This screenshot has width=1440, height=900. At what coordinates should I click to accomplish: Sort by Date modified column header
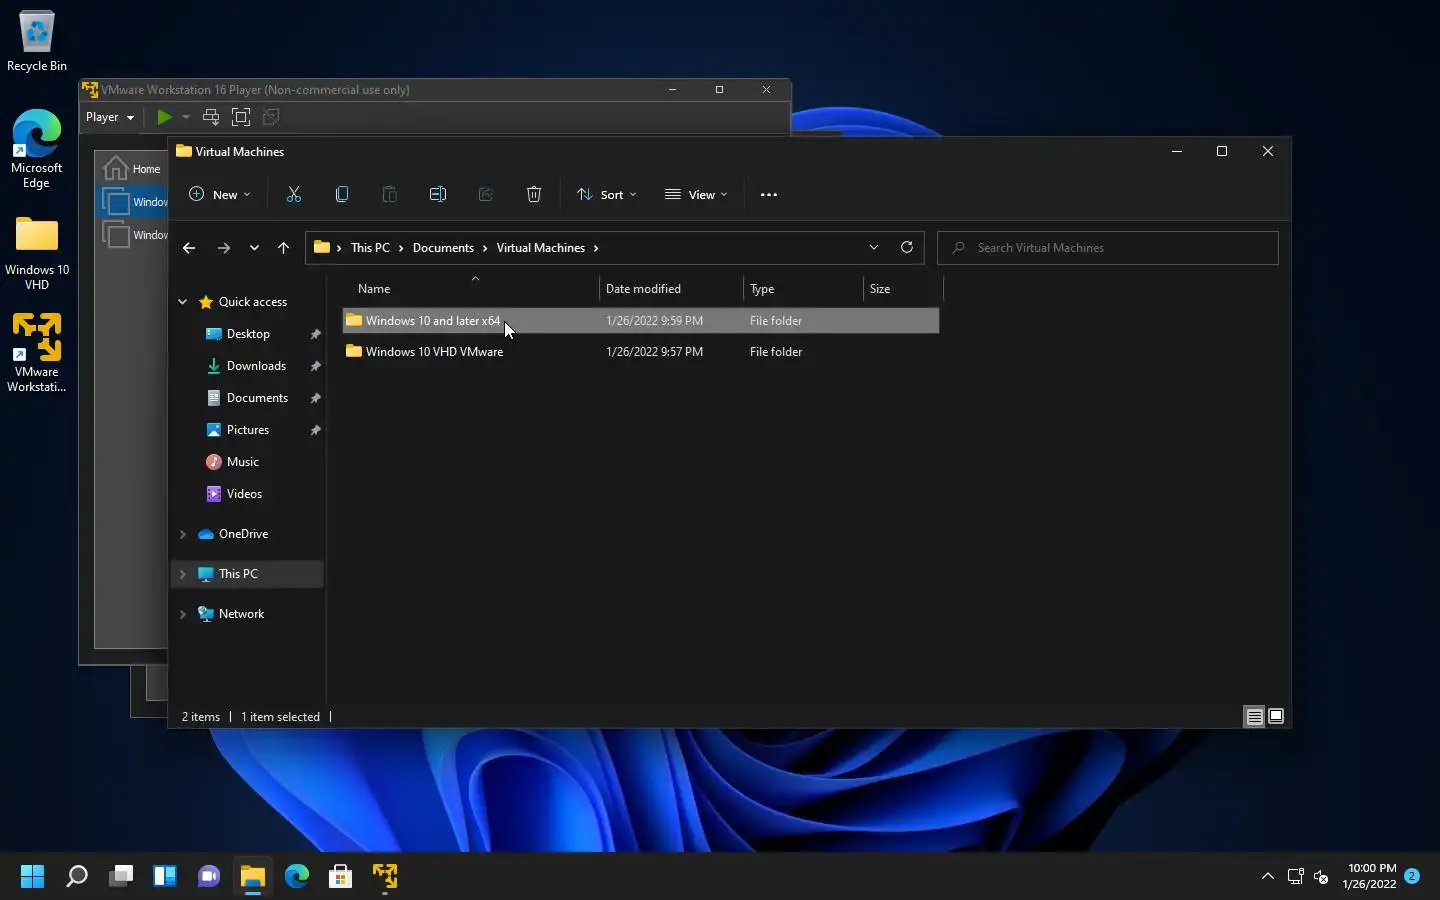[x=672, y=289]
